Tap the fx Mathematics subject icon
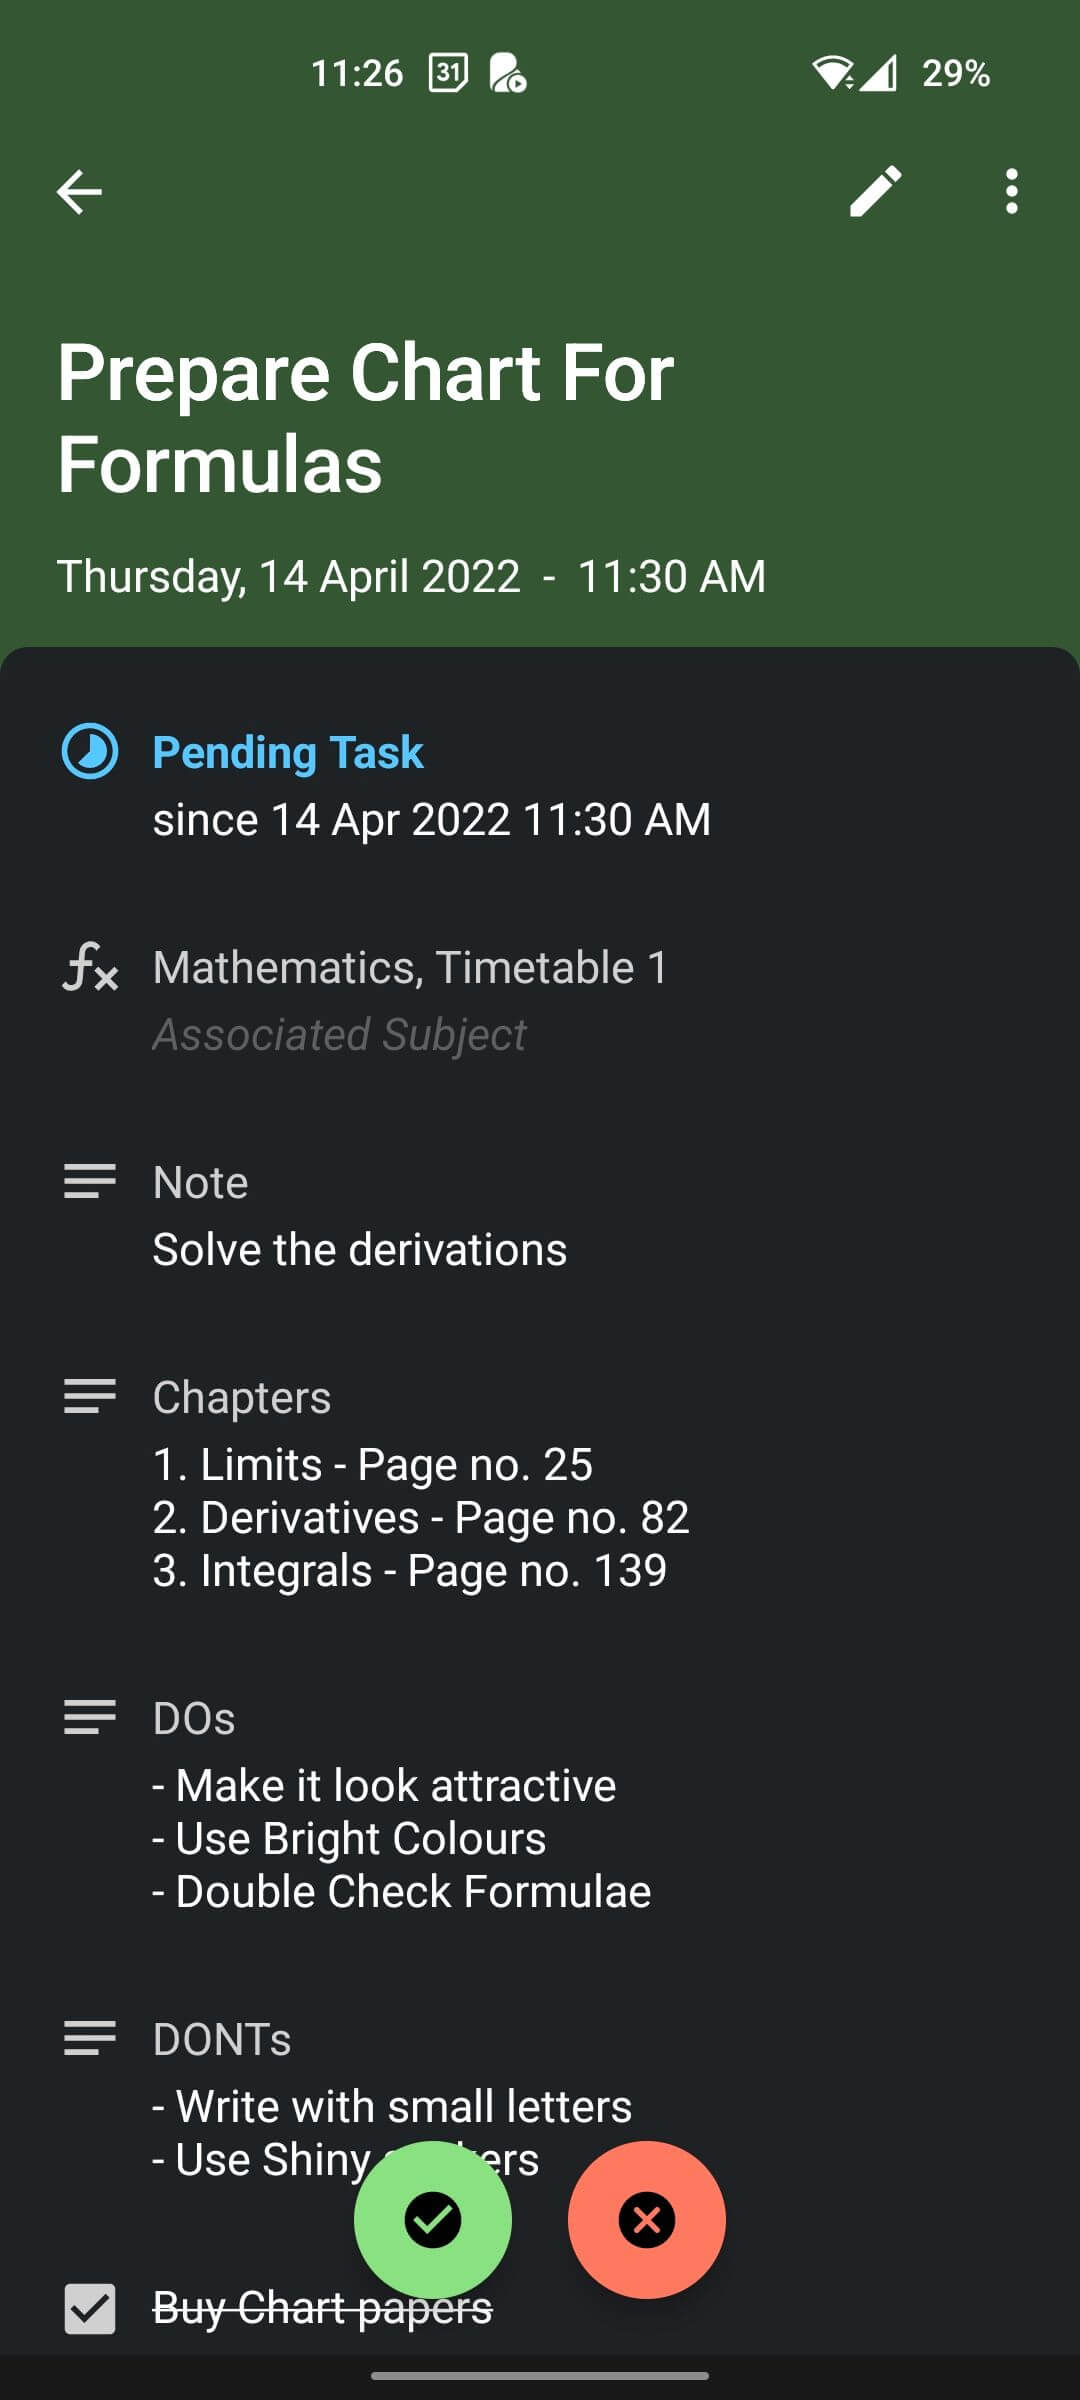1080x2400 pixels. pyautogui.click(x=90, y=967)
